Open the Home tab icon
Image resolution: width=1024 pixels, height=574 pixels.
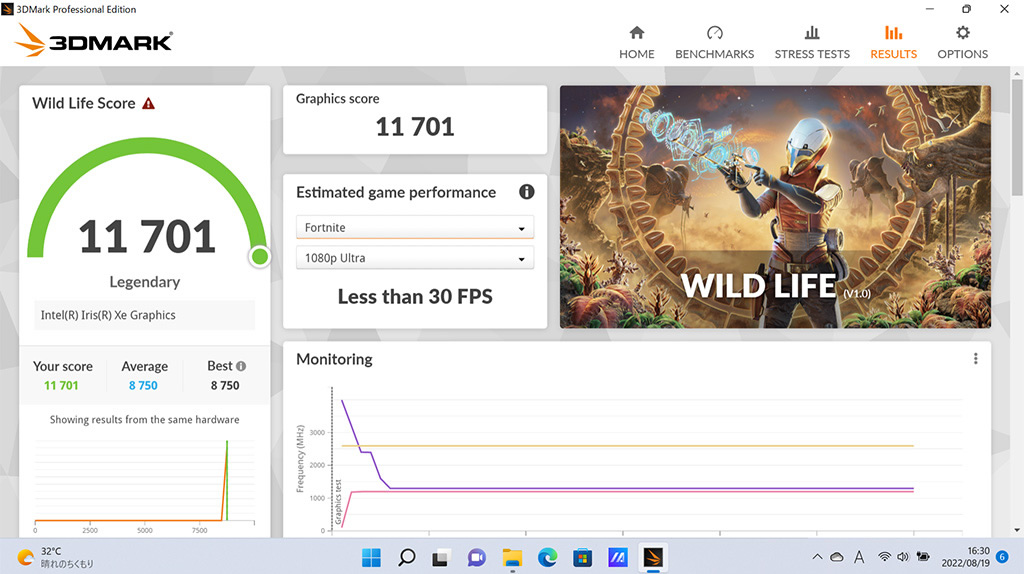tap(637, 33)
